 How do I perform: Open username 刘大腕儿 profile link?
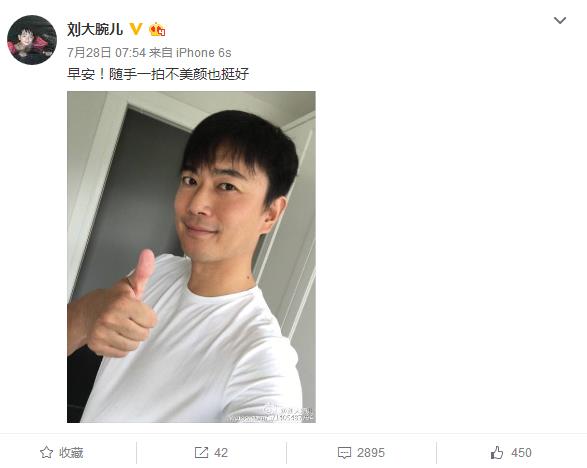coord(95,29)
